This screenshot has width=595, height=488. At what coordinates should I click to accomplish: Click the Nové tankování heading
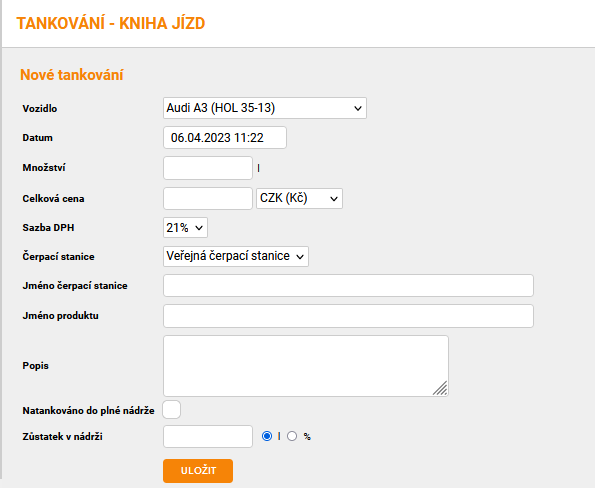point(72,75)
